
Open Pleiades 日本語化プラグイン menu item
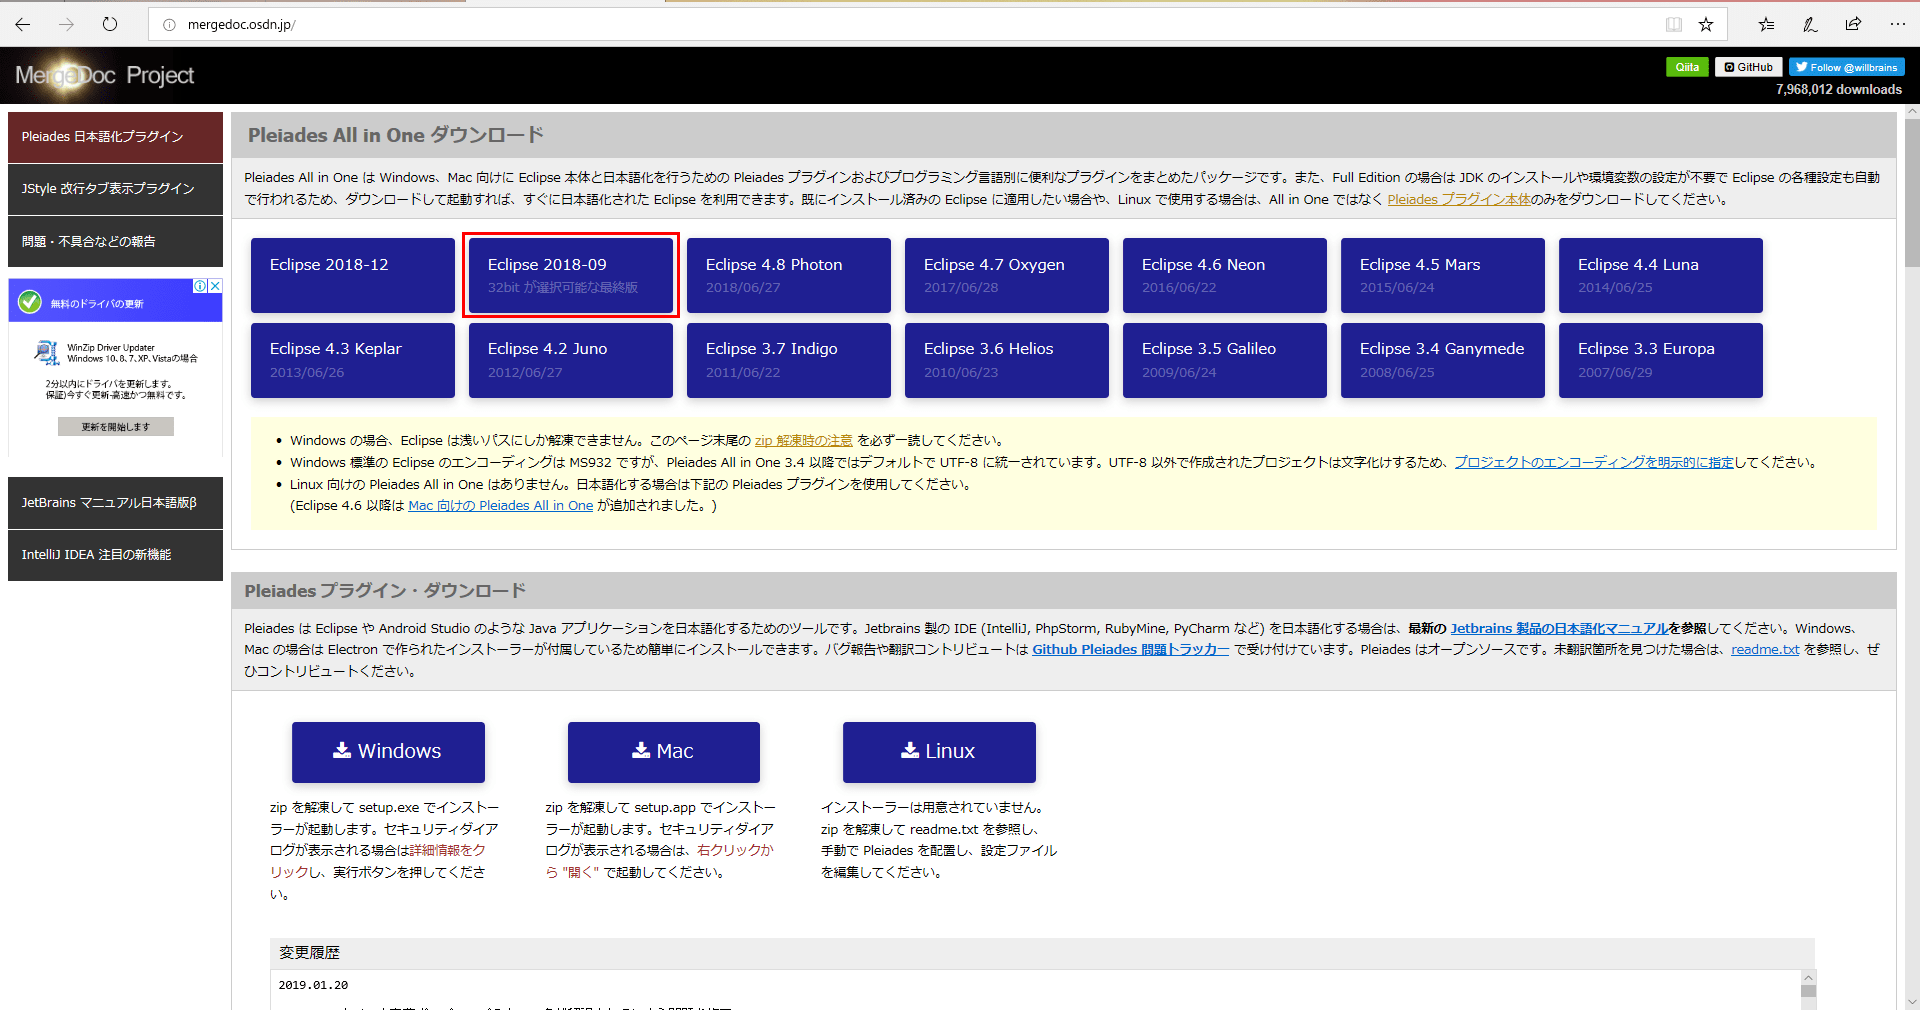(x=115, y=137)
